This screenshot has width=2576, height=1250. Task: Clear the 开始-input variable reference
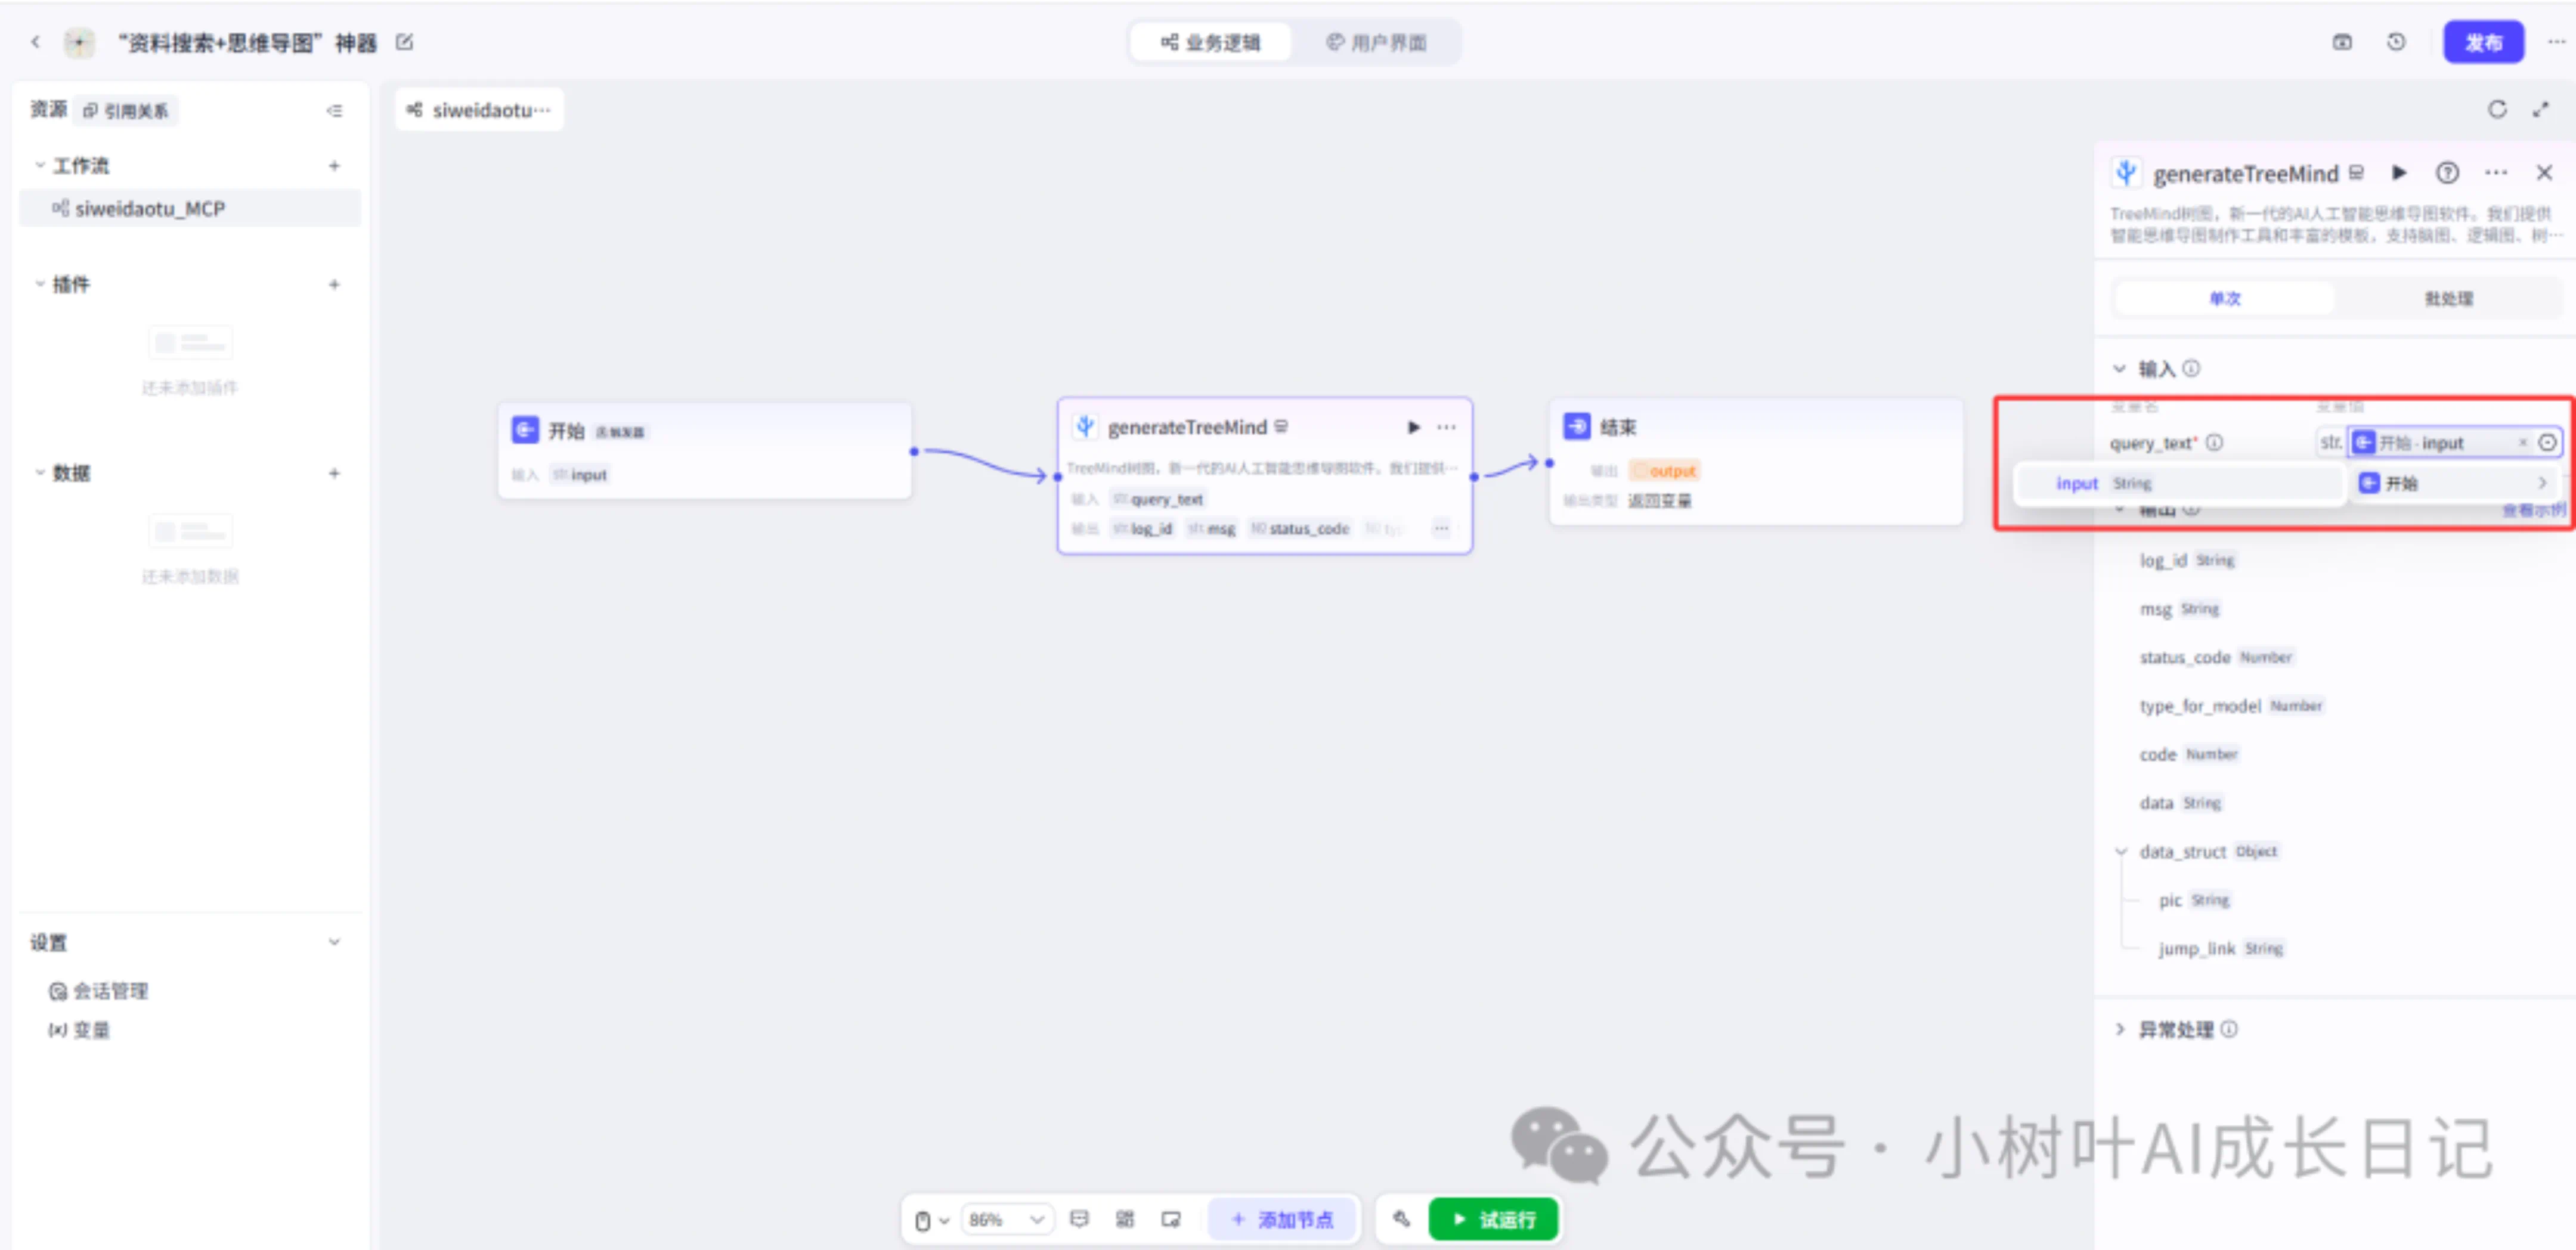[x=2522, y=442]
